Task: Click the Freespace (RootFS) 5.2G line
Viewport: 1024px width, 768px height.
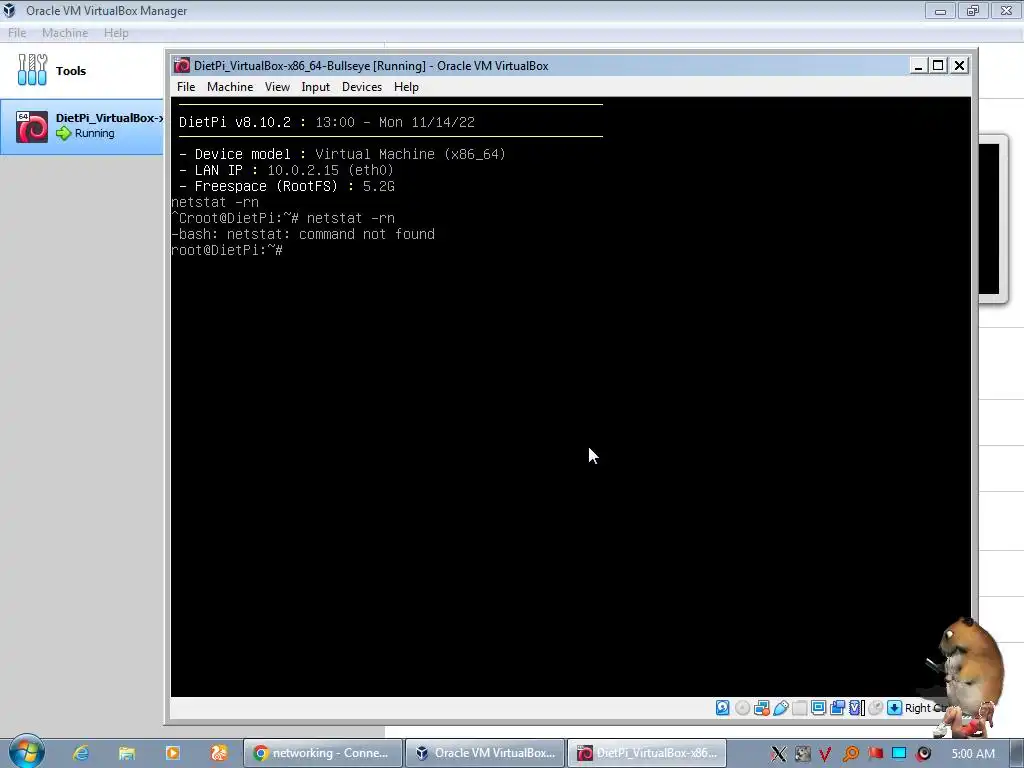Action: pos(287,186)
